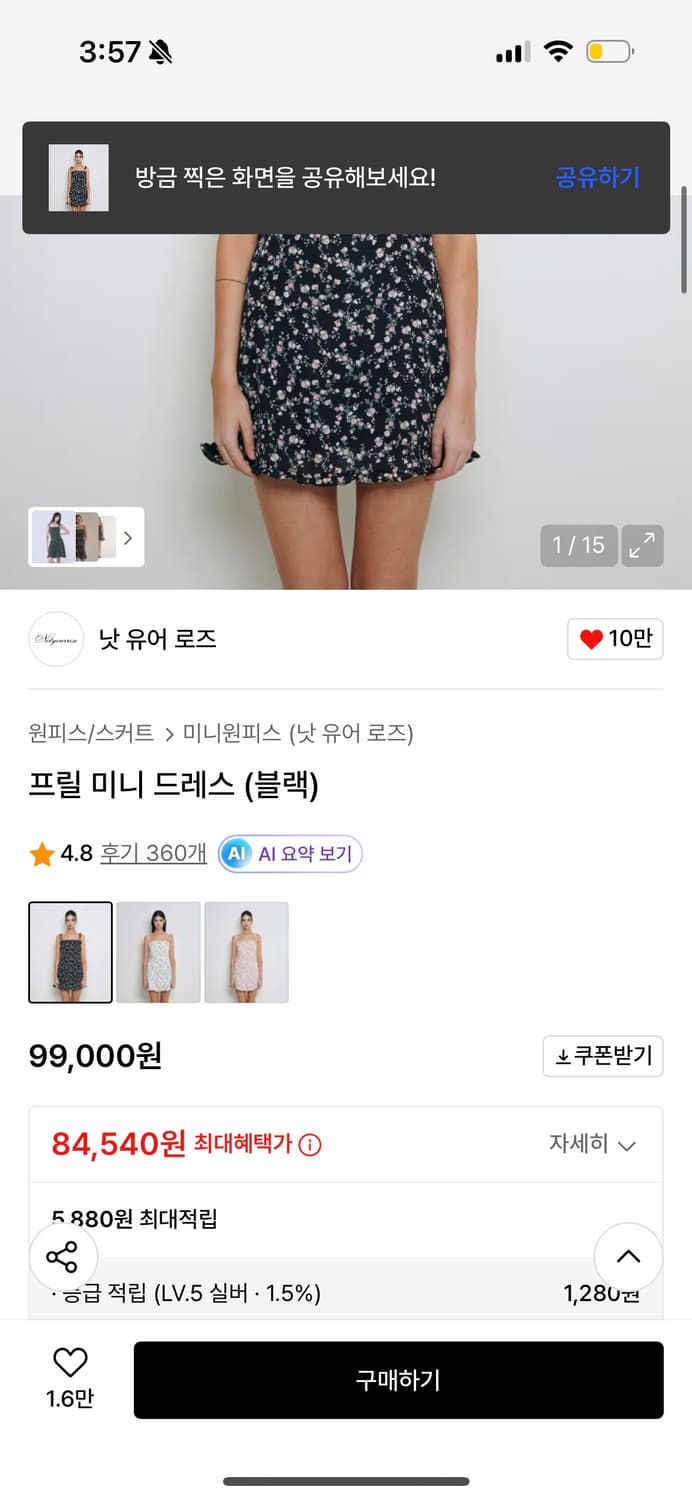Tap 구매하기 to purchase
692x1500 pixels.
(399, 1380)
